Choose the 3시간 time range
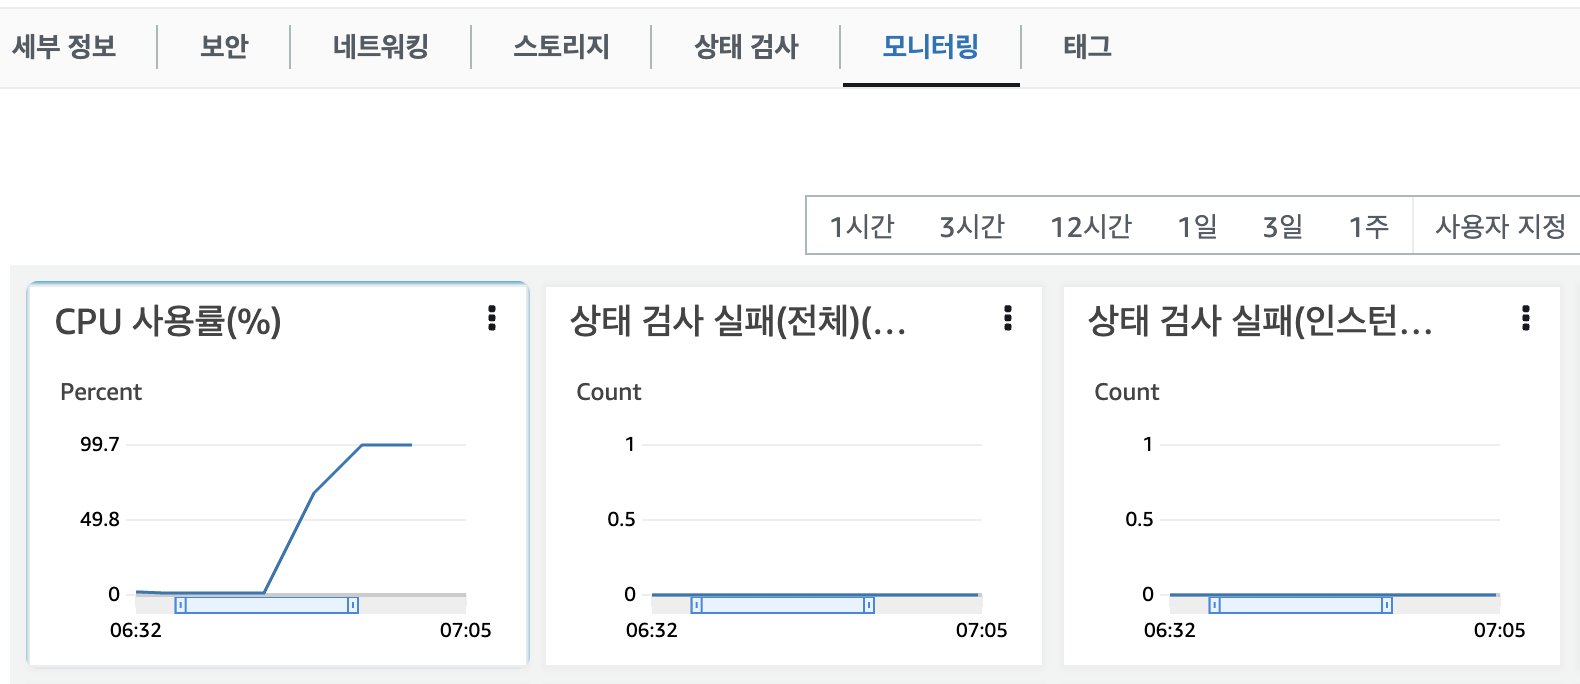The image size is (1580, 684). (971, 227)
